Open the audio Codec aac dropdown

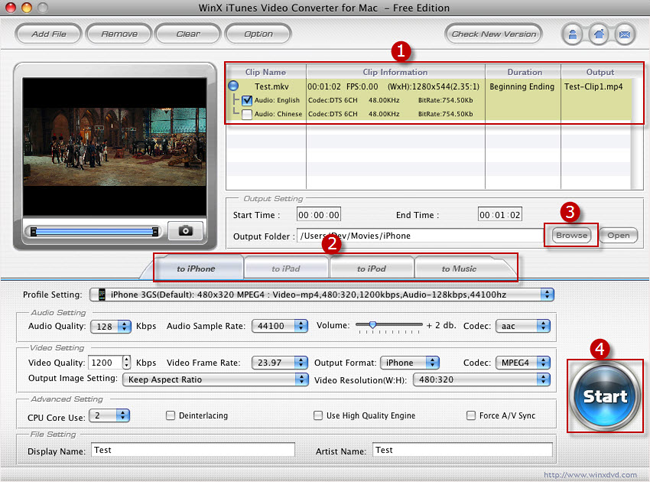tap(523, 326)
